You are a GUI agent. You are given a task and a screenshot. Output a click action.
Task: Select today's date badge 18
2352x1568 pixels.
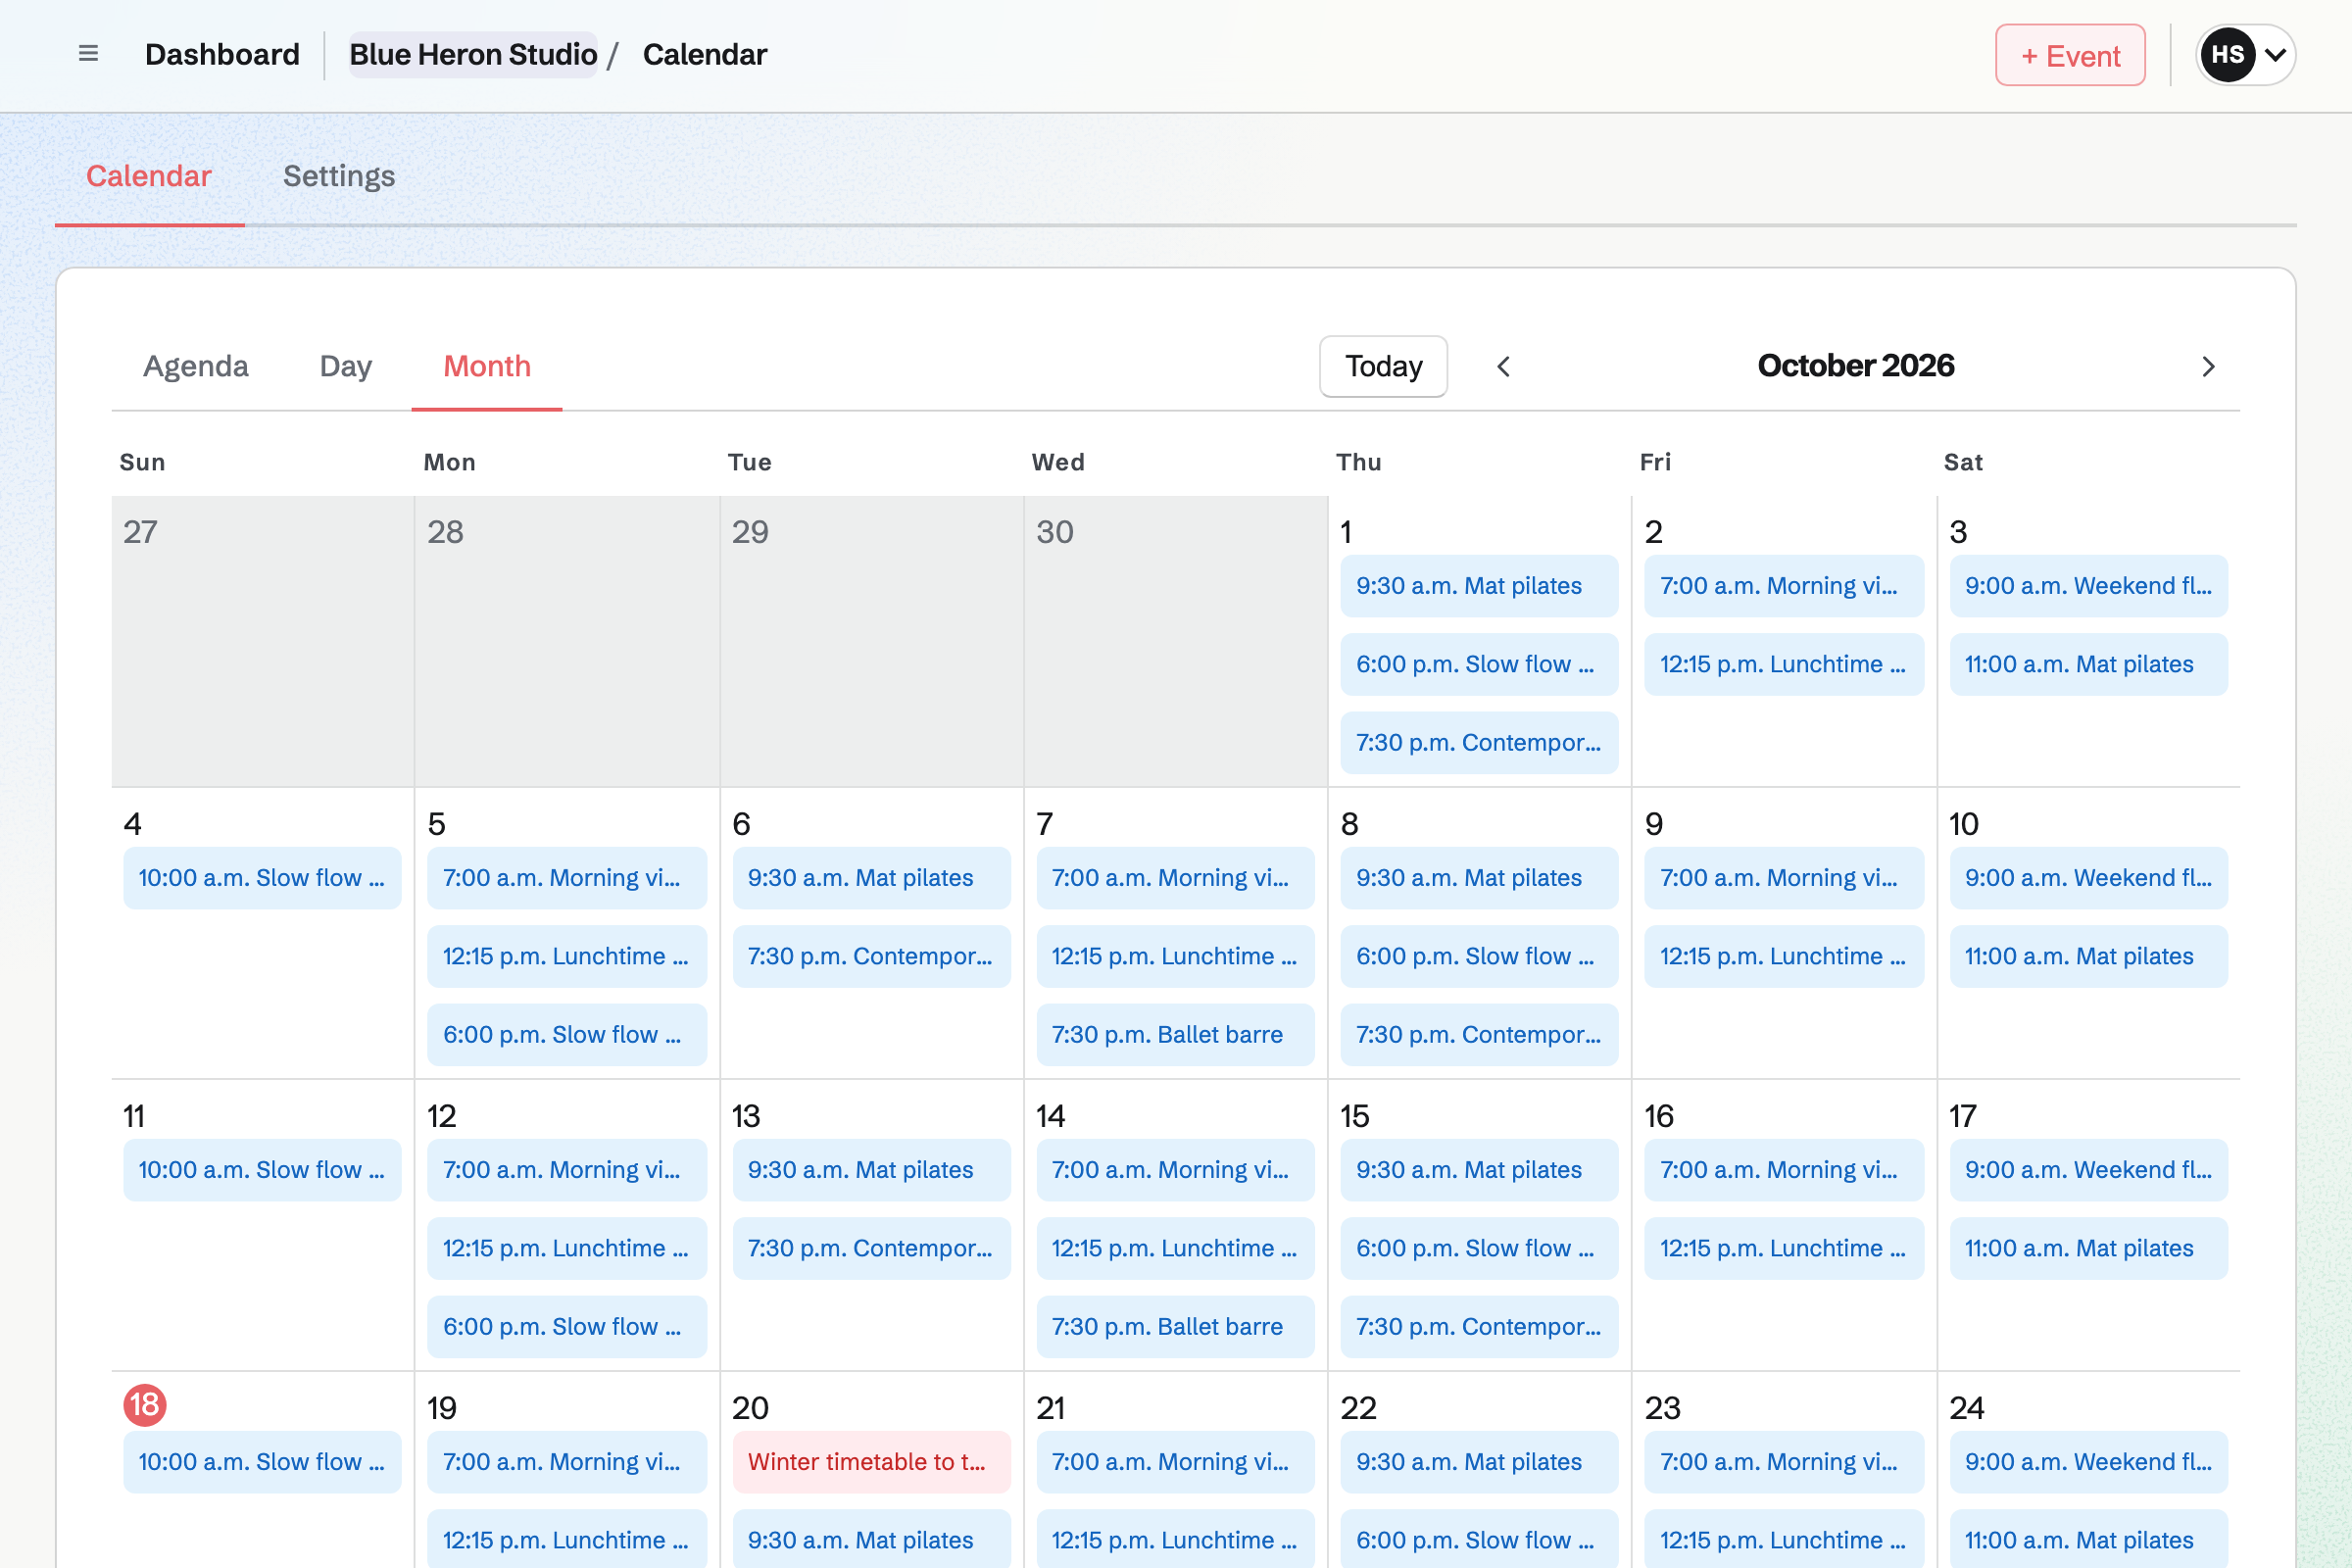point(145,1405)
